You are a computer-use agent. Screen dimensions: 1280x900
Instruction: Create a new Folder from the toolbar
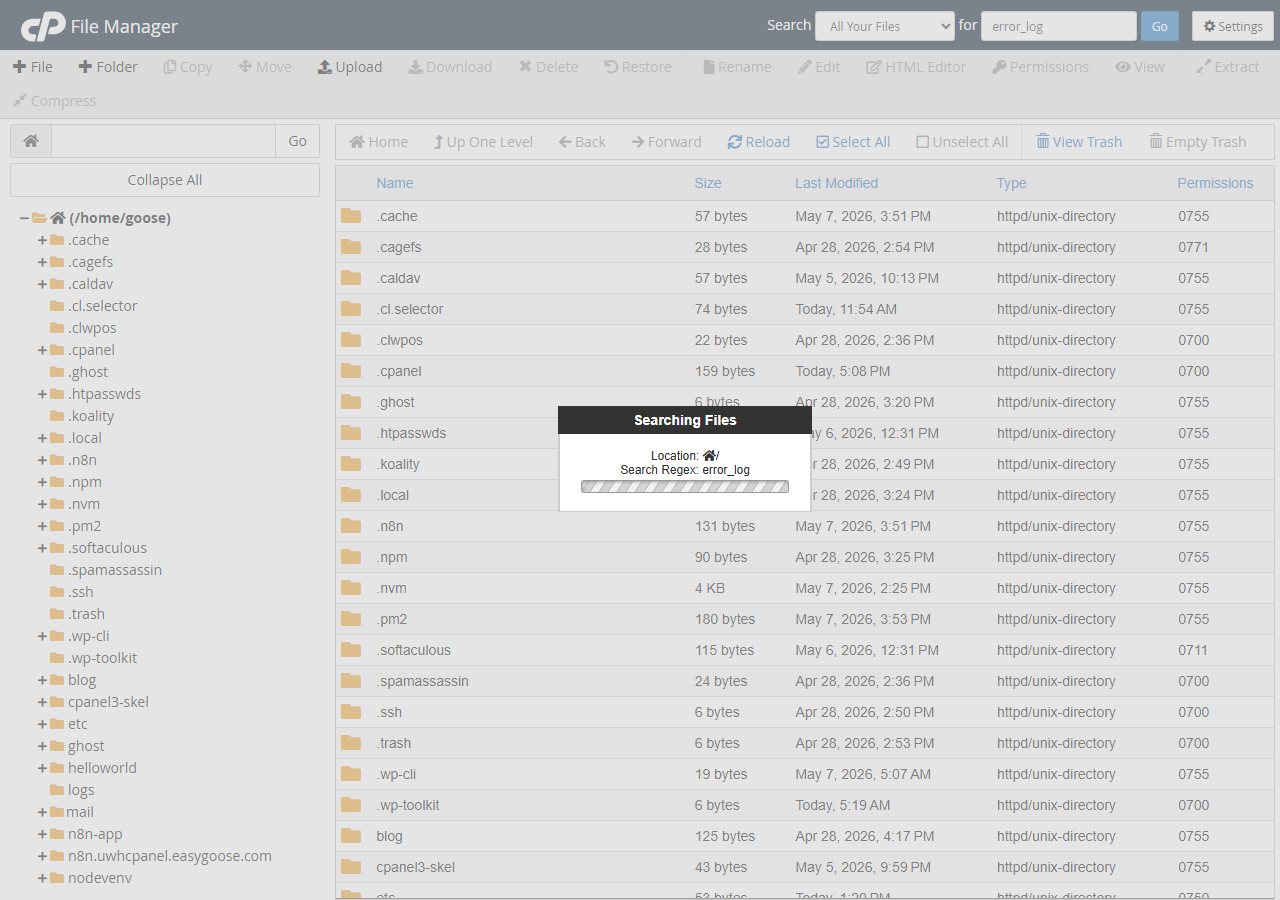[108, 67]
